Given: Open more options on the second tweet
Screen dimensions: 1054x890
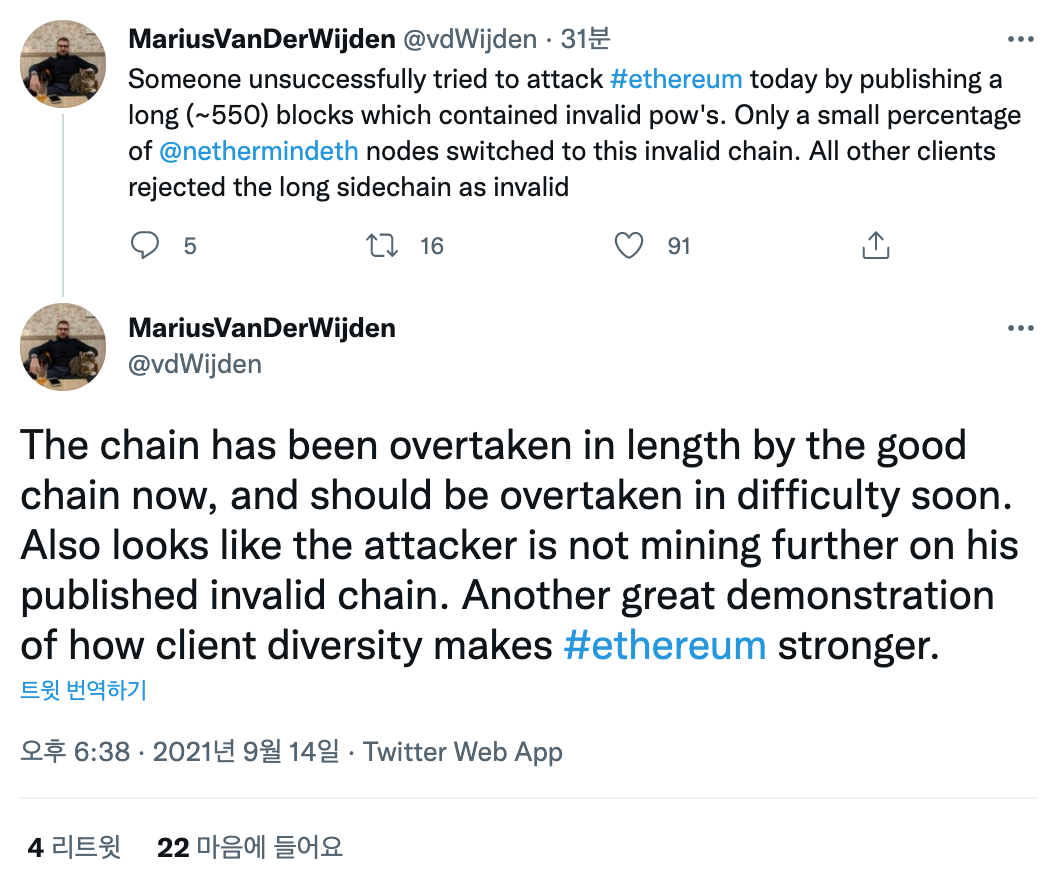Looking at the screenshot, I should tap(1020, 328).
